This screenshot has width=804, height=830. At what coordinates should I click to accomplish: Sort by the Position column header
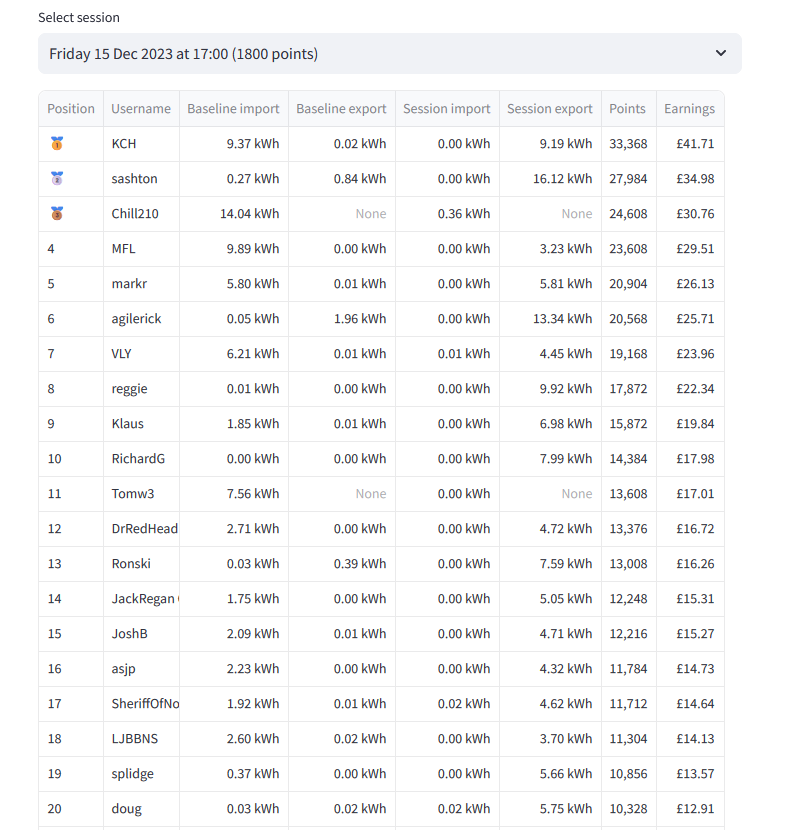pyautogui.click(x=71, y=109)
